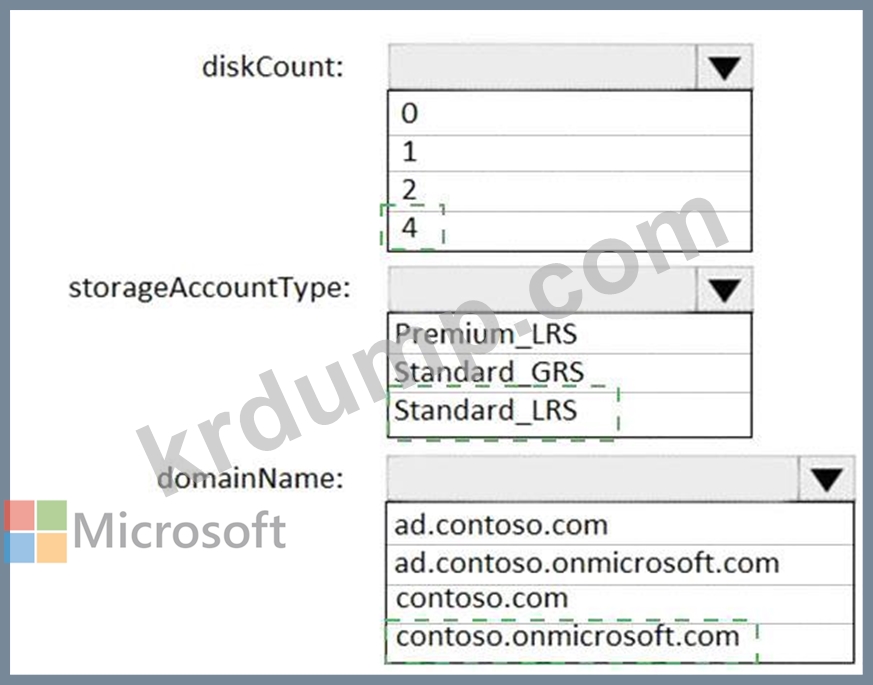Screen dimensions: 873x685
Task: Select 1 in the diskCount list
Action: [570, 153]
